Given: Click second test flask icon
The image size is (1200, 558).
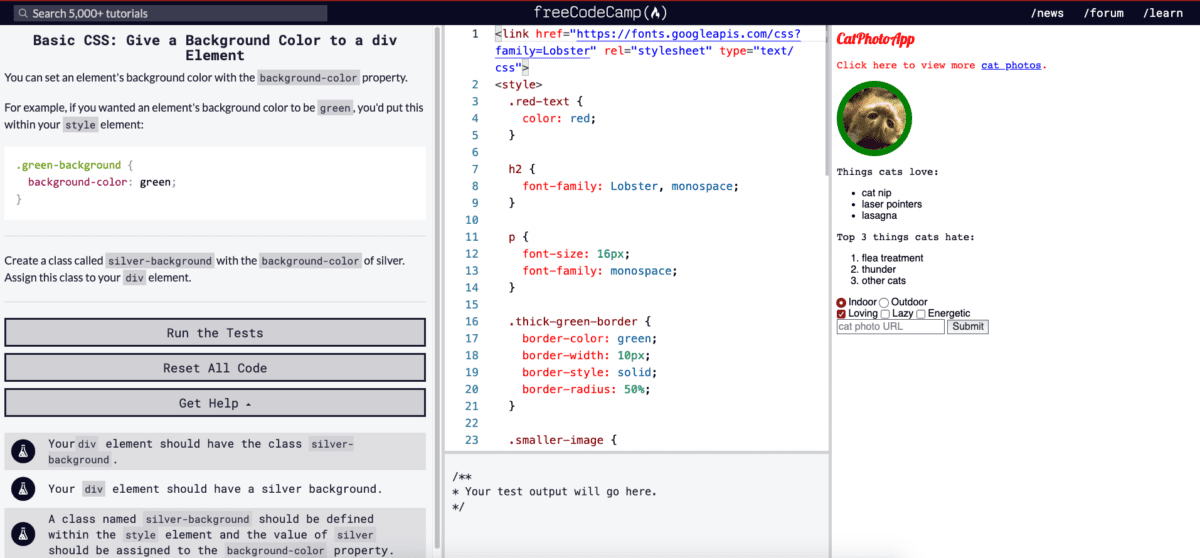Looking at the screenshot, I should click(x=23, y=489).
